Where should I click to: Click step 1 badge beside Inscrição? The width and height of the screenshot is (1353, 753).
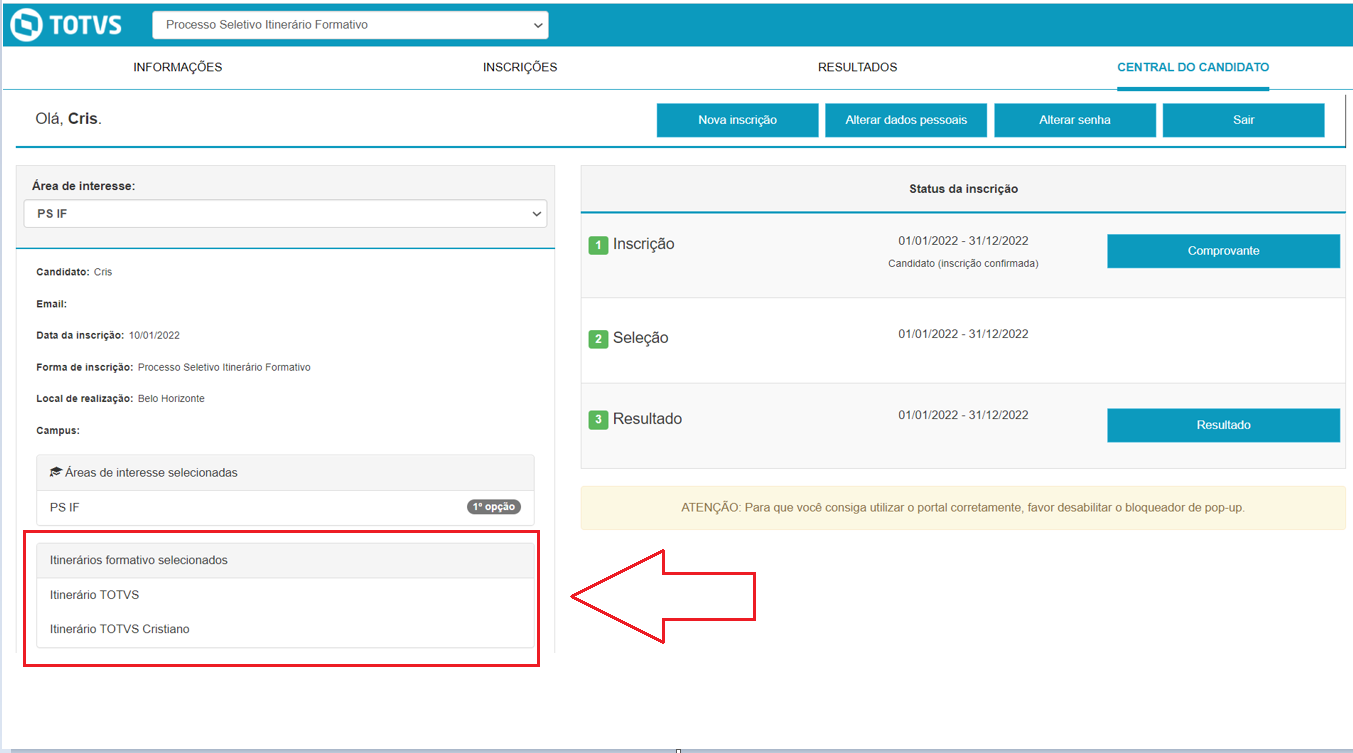[x=598, y=245]
